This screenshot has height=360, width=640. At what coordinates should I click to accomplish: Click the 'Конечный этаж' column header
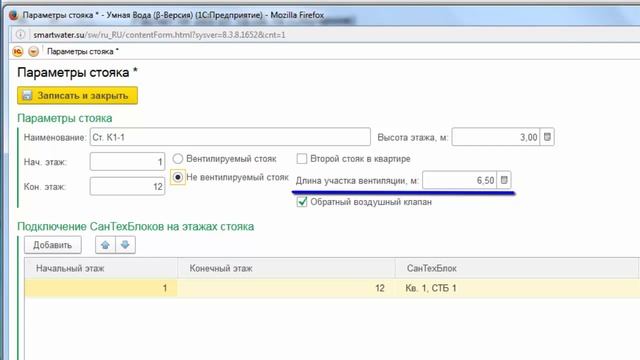point(287,268)
